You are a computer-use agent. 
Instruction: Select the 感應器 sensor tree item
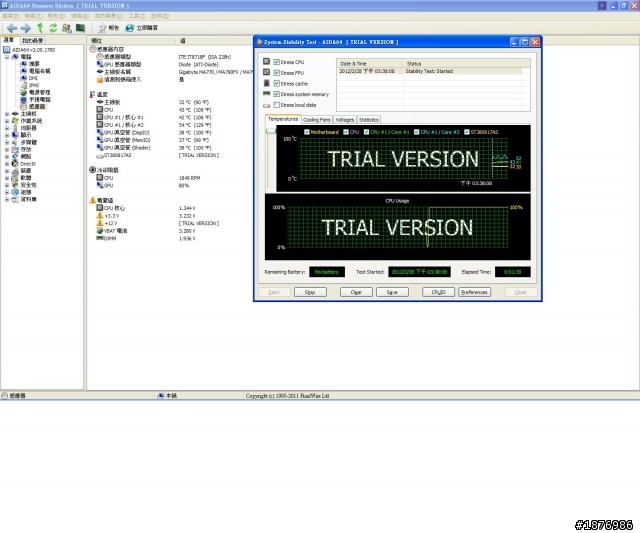tap(37, 107)
